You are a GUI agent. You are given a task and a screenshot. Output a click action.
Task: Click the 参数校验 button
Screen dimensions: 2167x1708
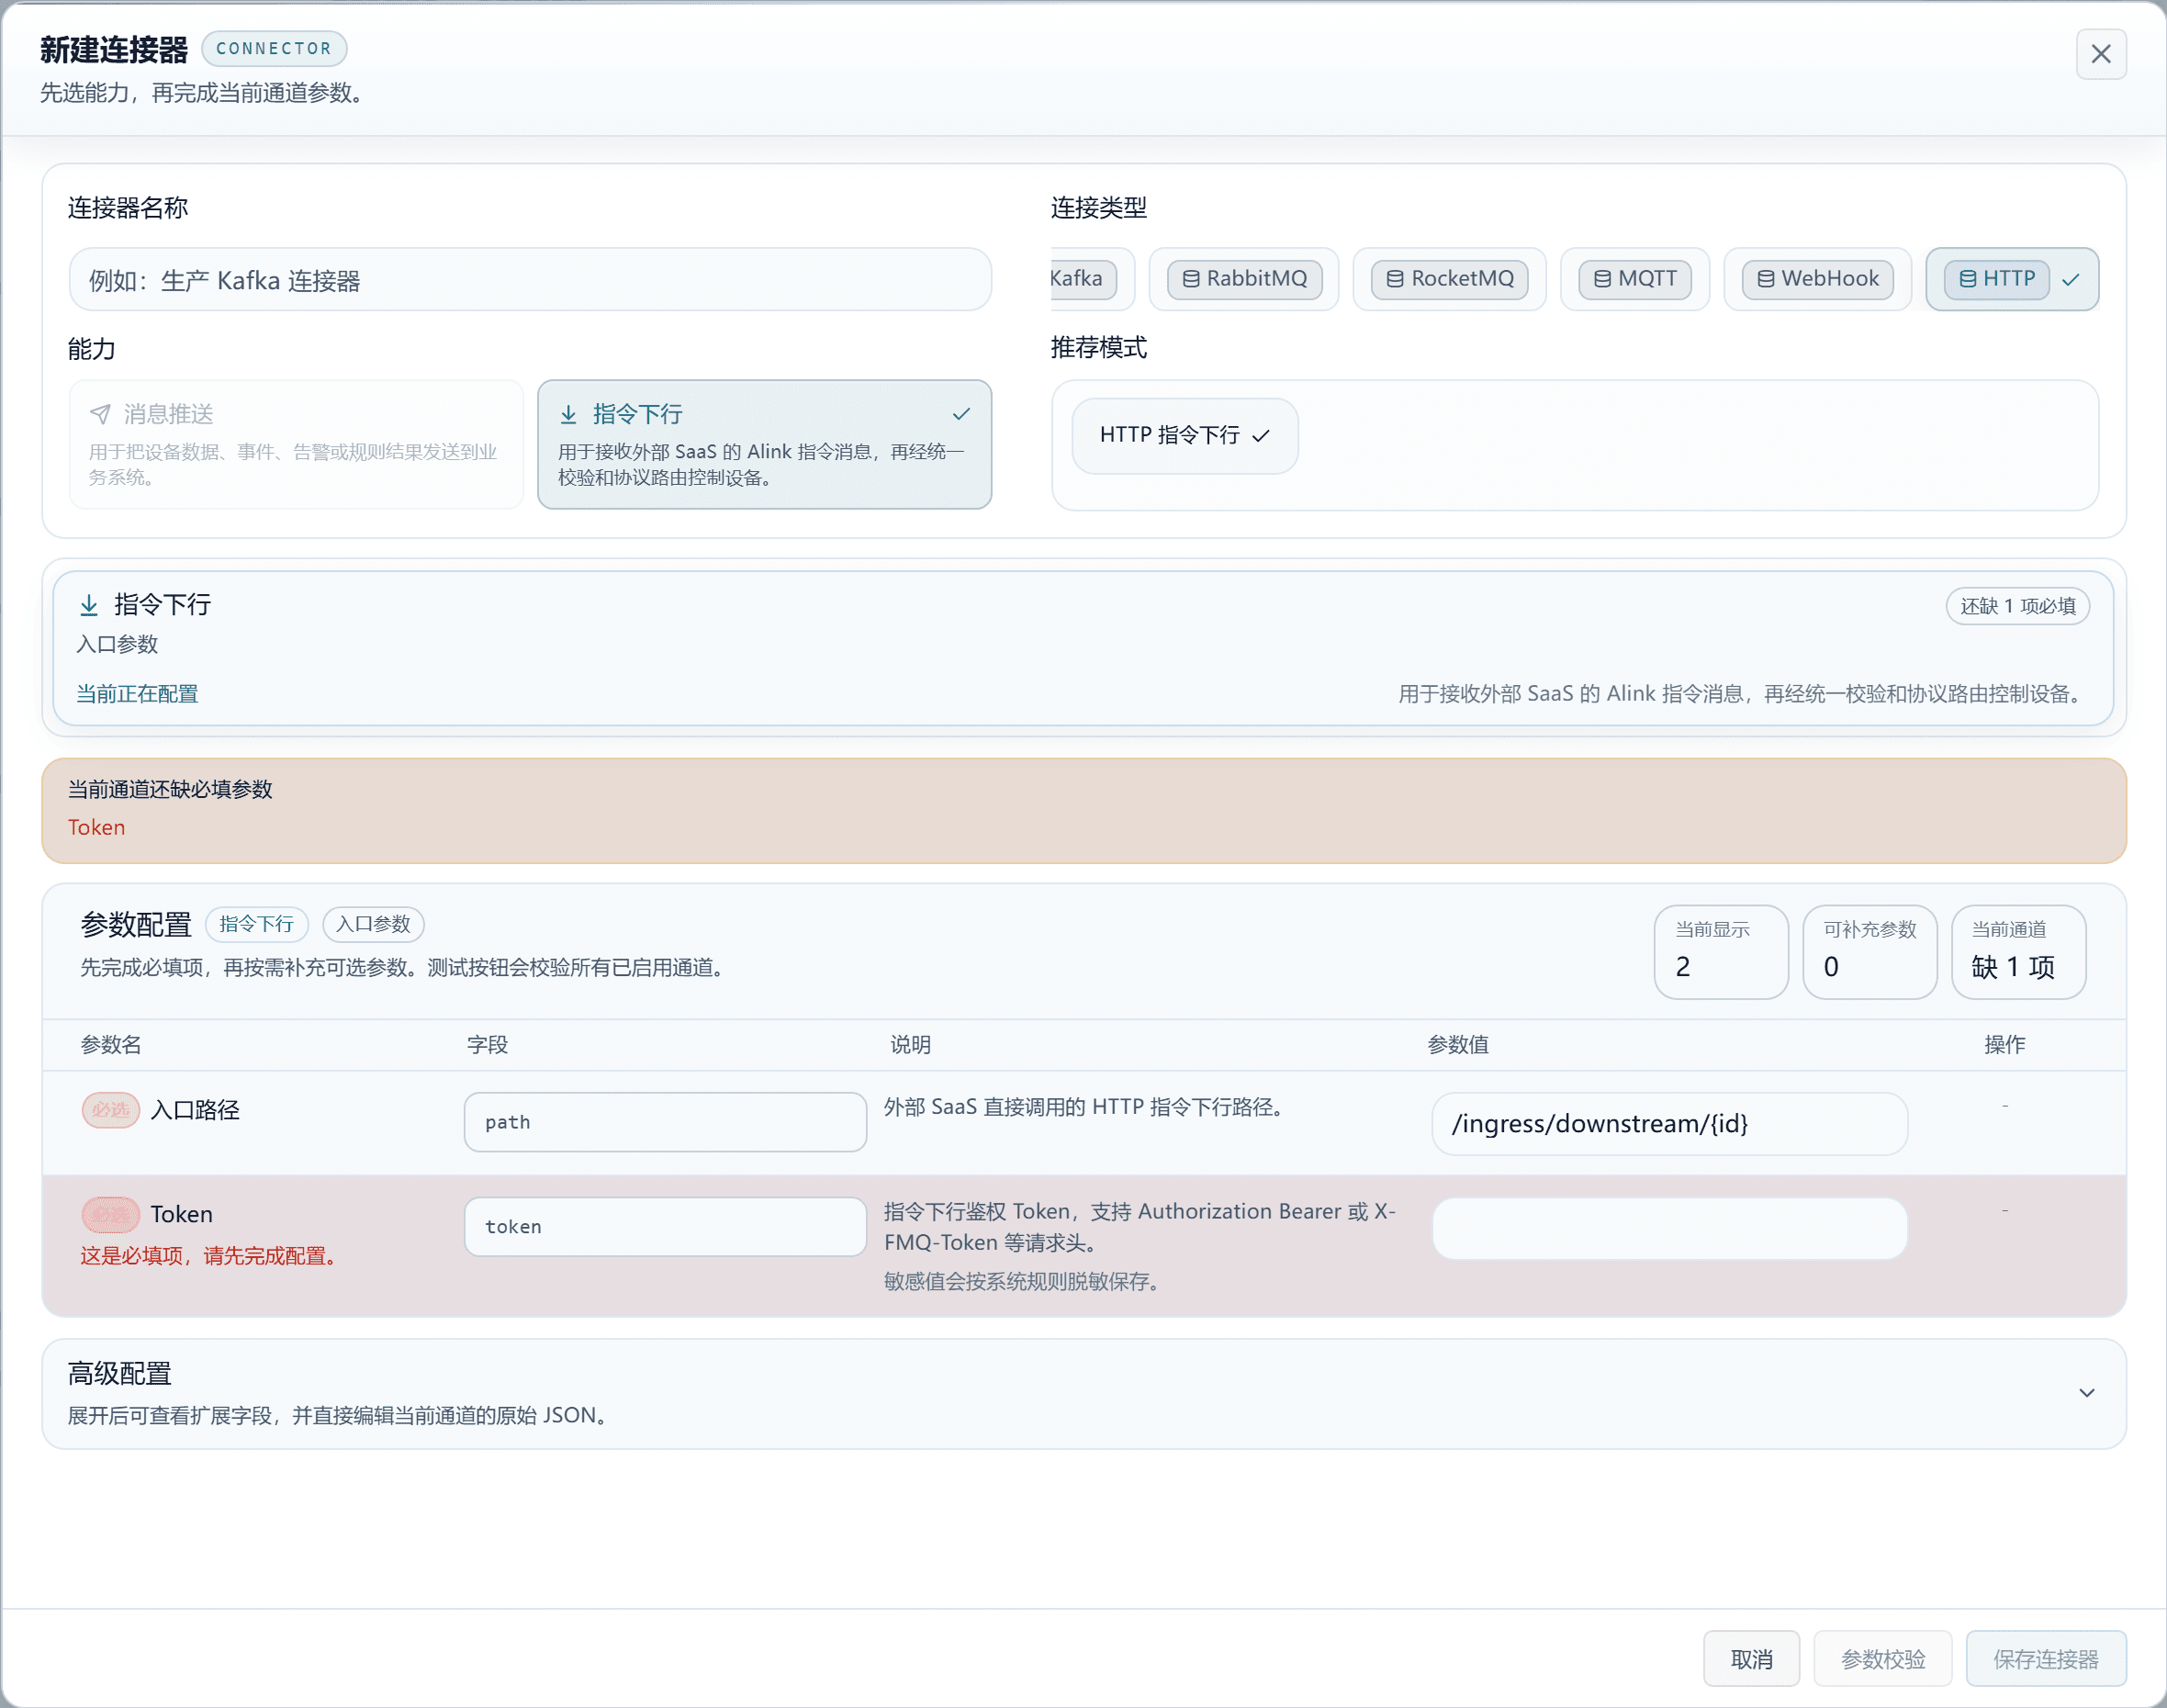tap(1883, 1659)
